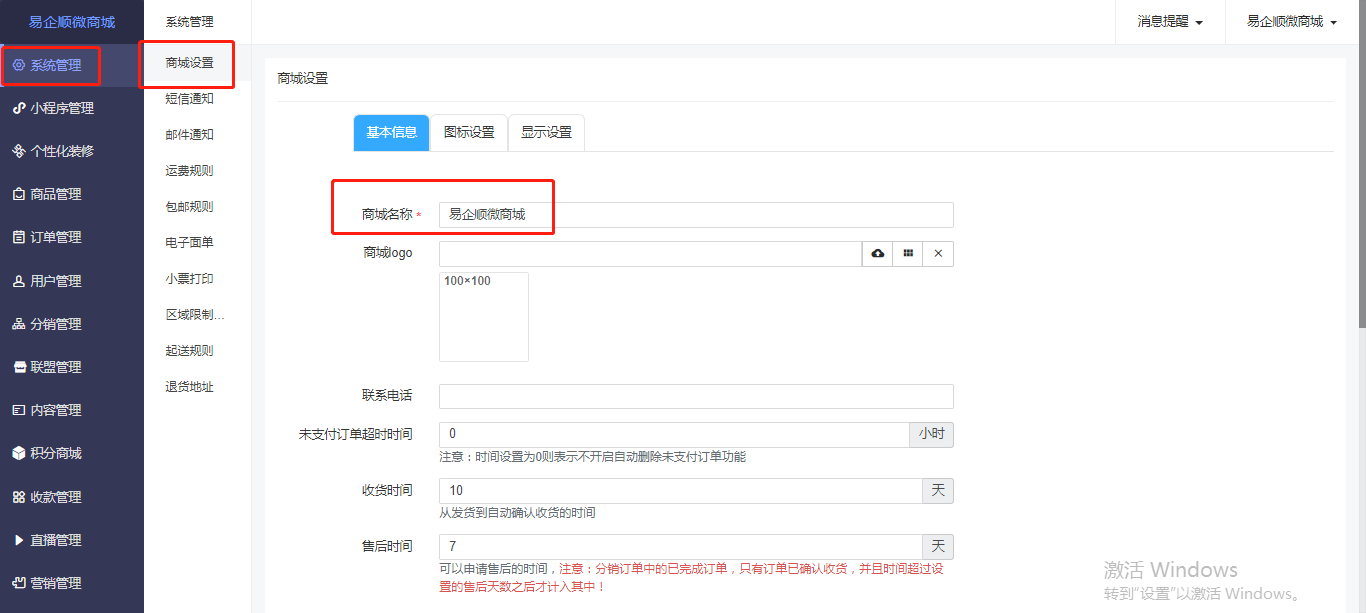
Task: Click the 用户管理 person icon
Action: point(18,281)
